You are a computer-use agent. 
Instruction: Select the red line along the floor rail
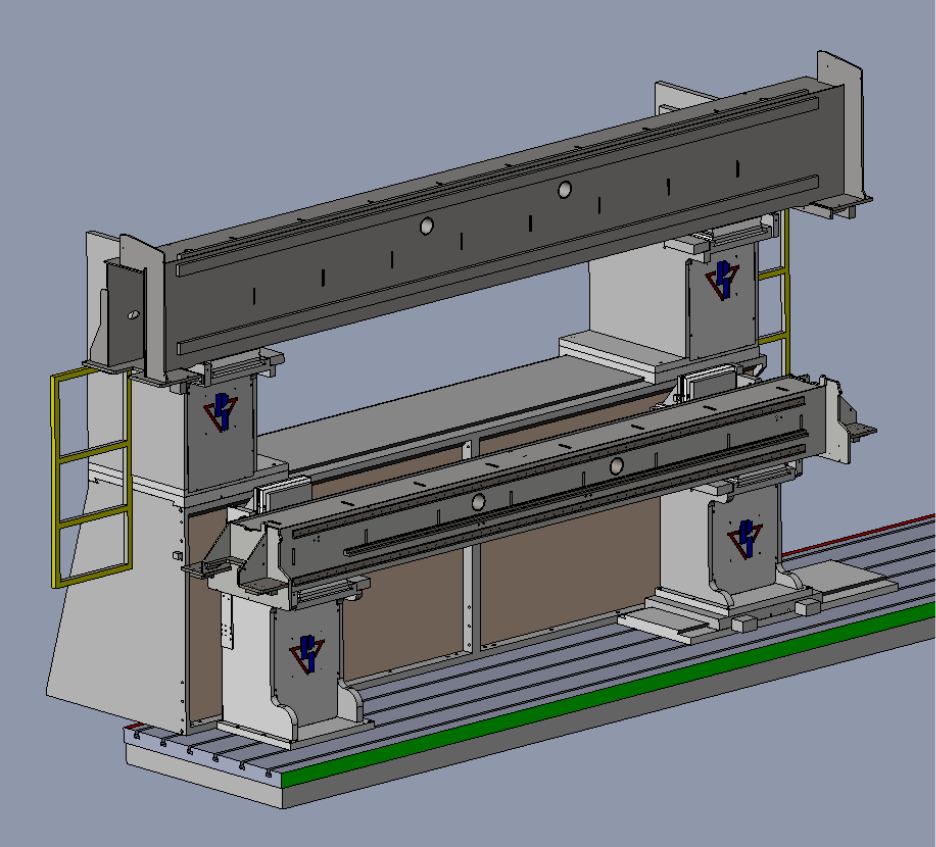860,534
